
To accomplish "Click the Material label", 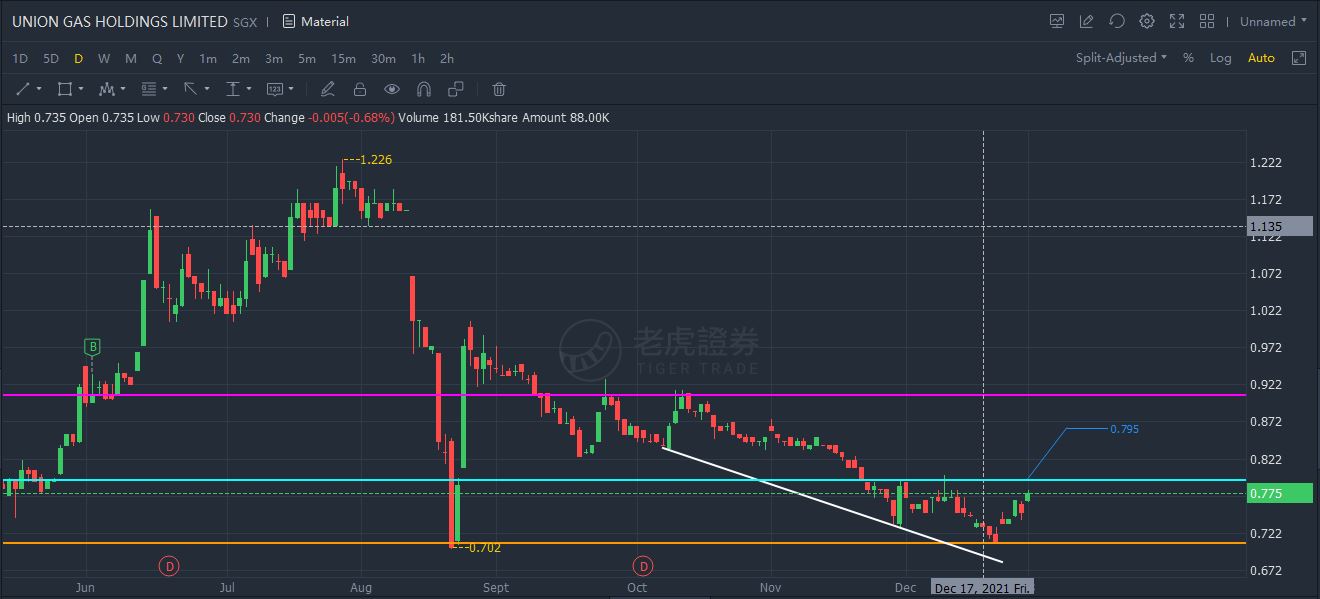I will click(324, 21).
